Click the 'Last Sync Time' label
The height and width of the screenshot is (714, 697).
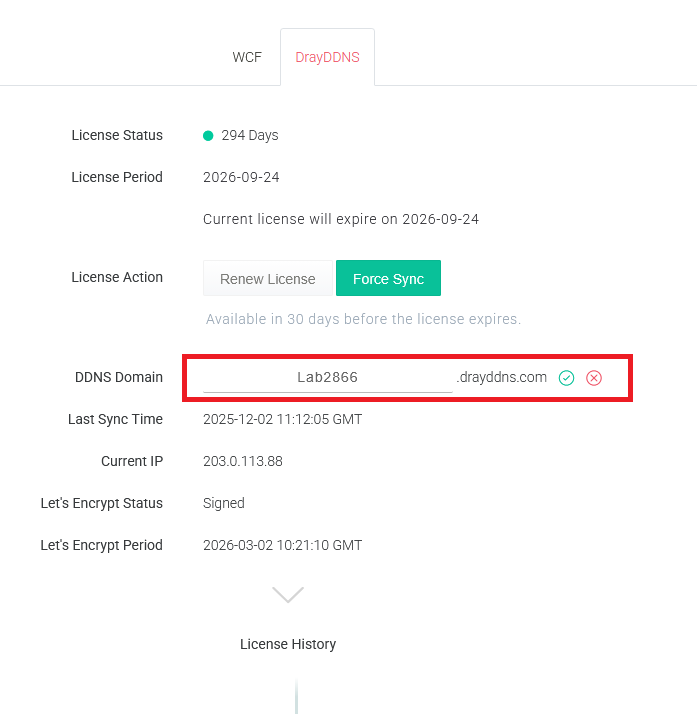(116, 419)
